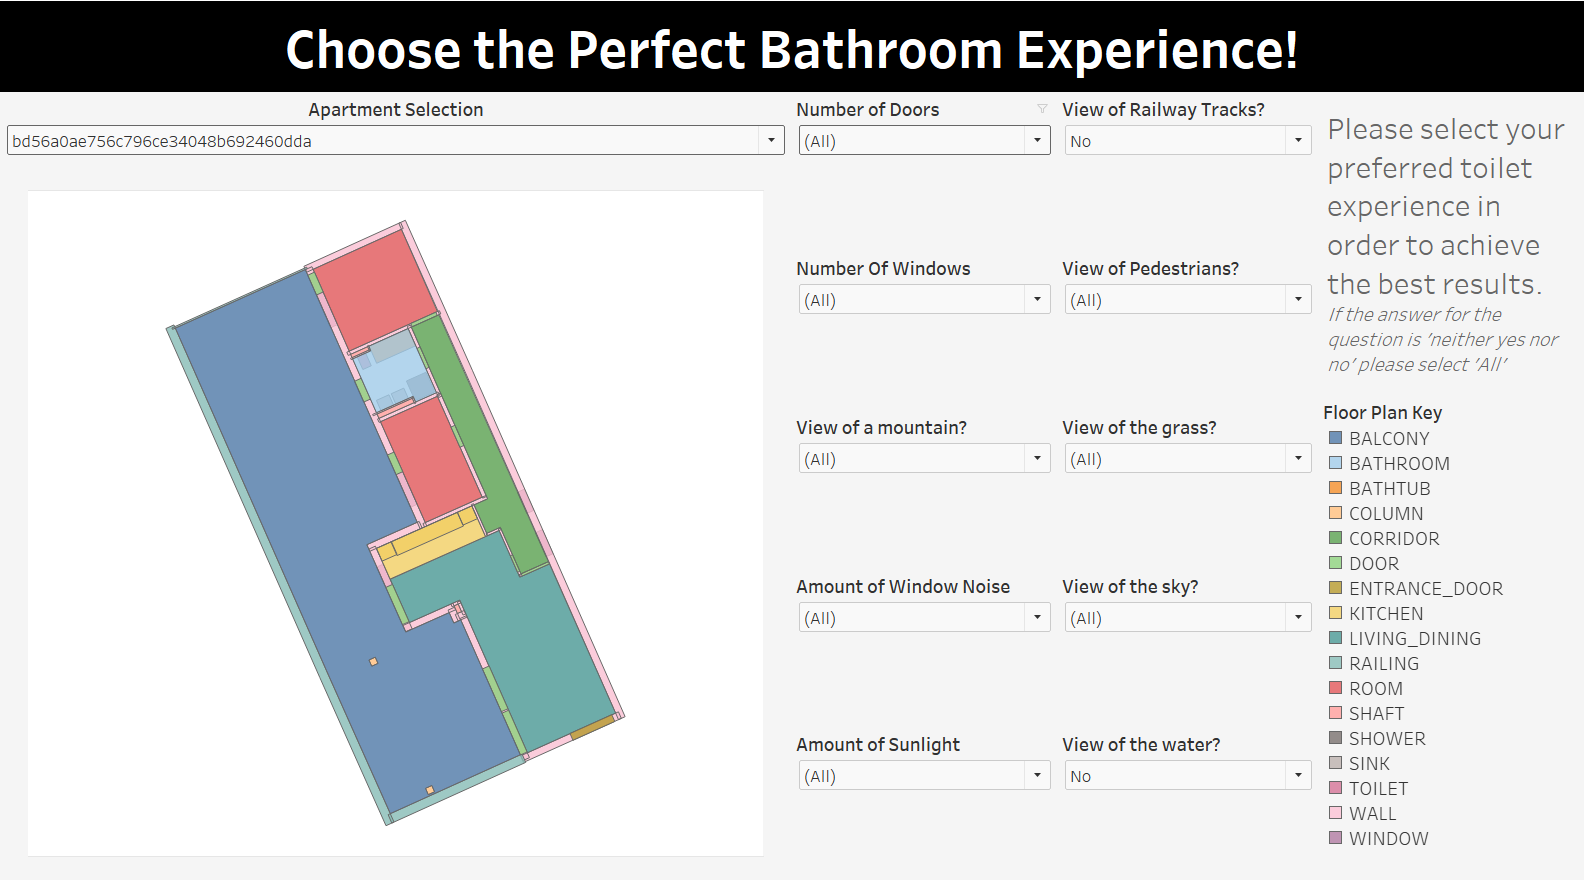Open the View of Railway Tracks dropdown
Screen dimensions: 1585x880
coord(1298,141)
